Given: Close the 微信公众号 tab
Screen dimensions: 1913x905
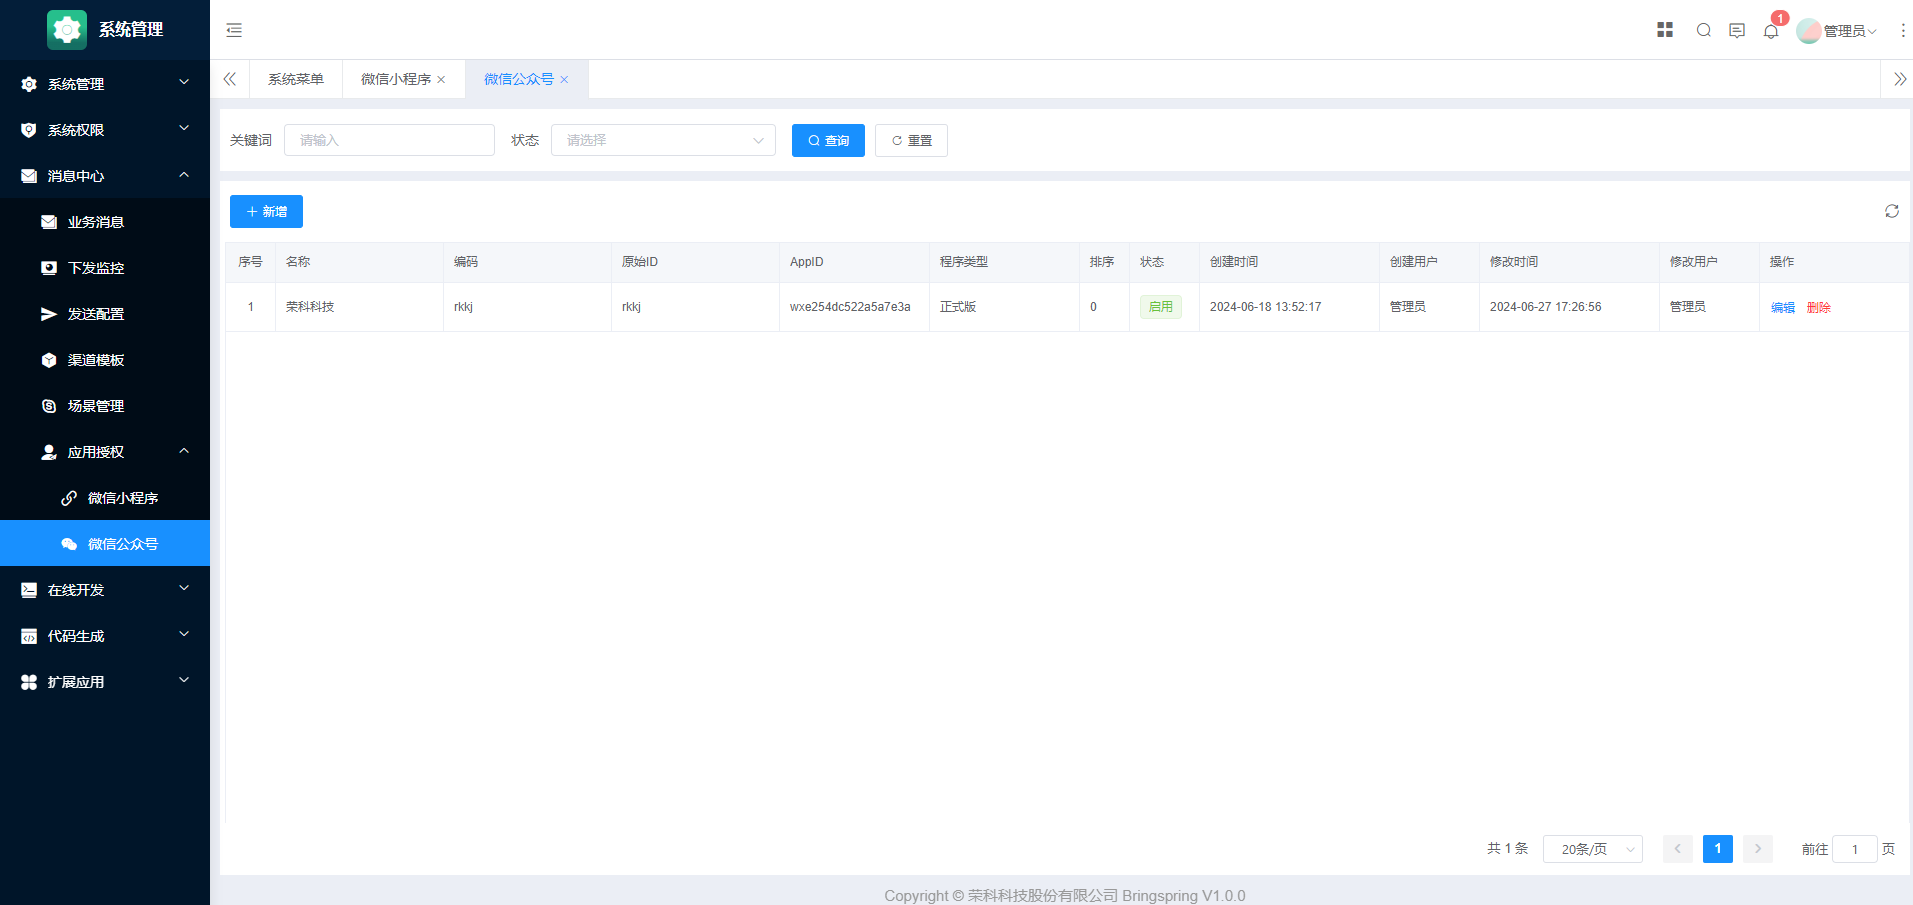Looking at the screenshot, I should point(564,80).
